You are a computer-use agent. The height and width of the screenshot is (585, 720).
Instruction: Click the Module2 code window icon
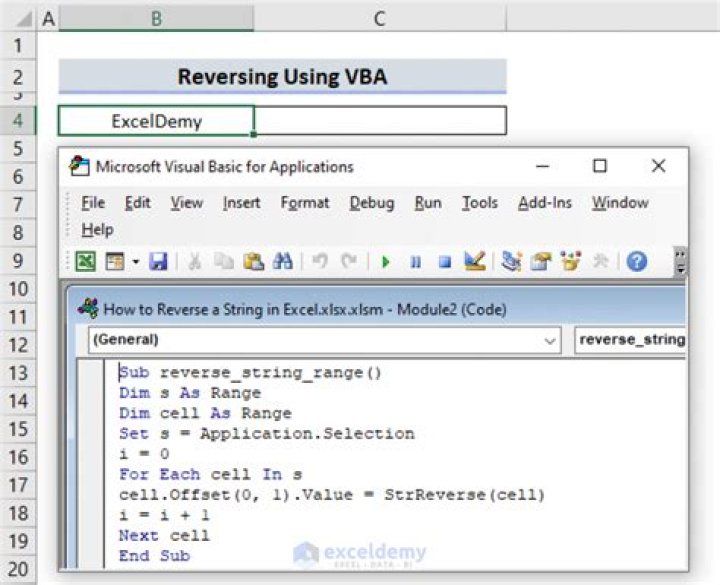[88, 308]
